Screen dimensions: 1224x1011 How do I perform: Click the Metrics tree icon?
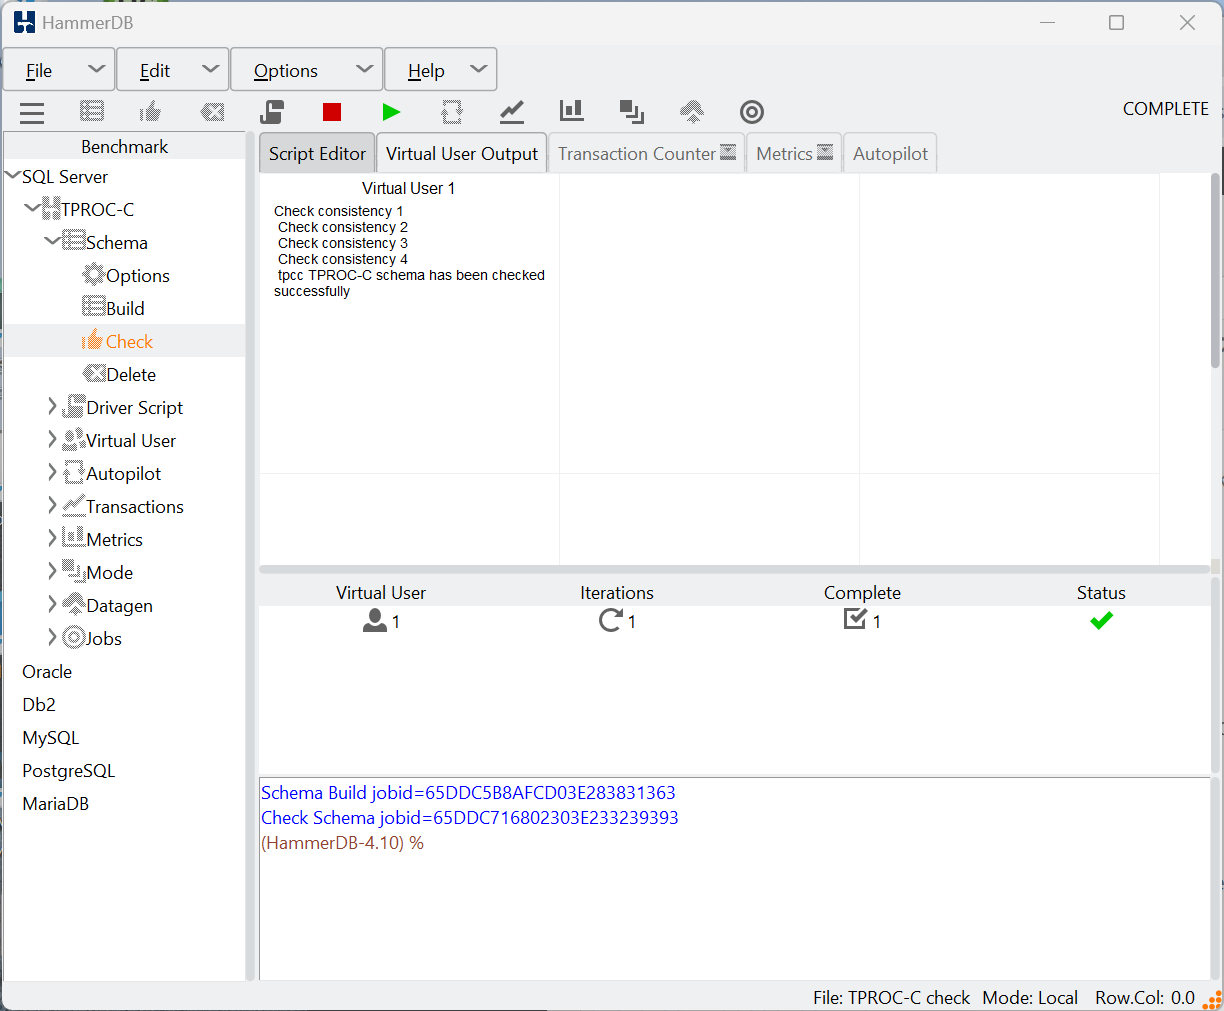click(73, 537)
